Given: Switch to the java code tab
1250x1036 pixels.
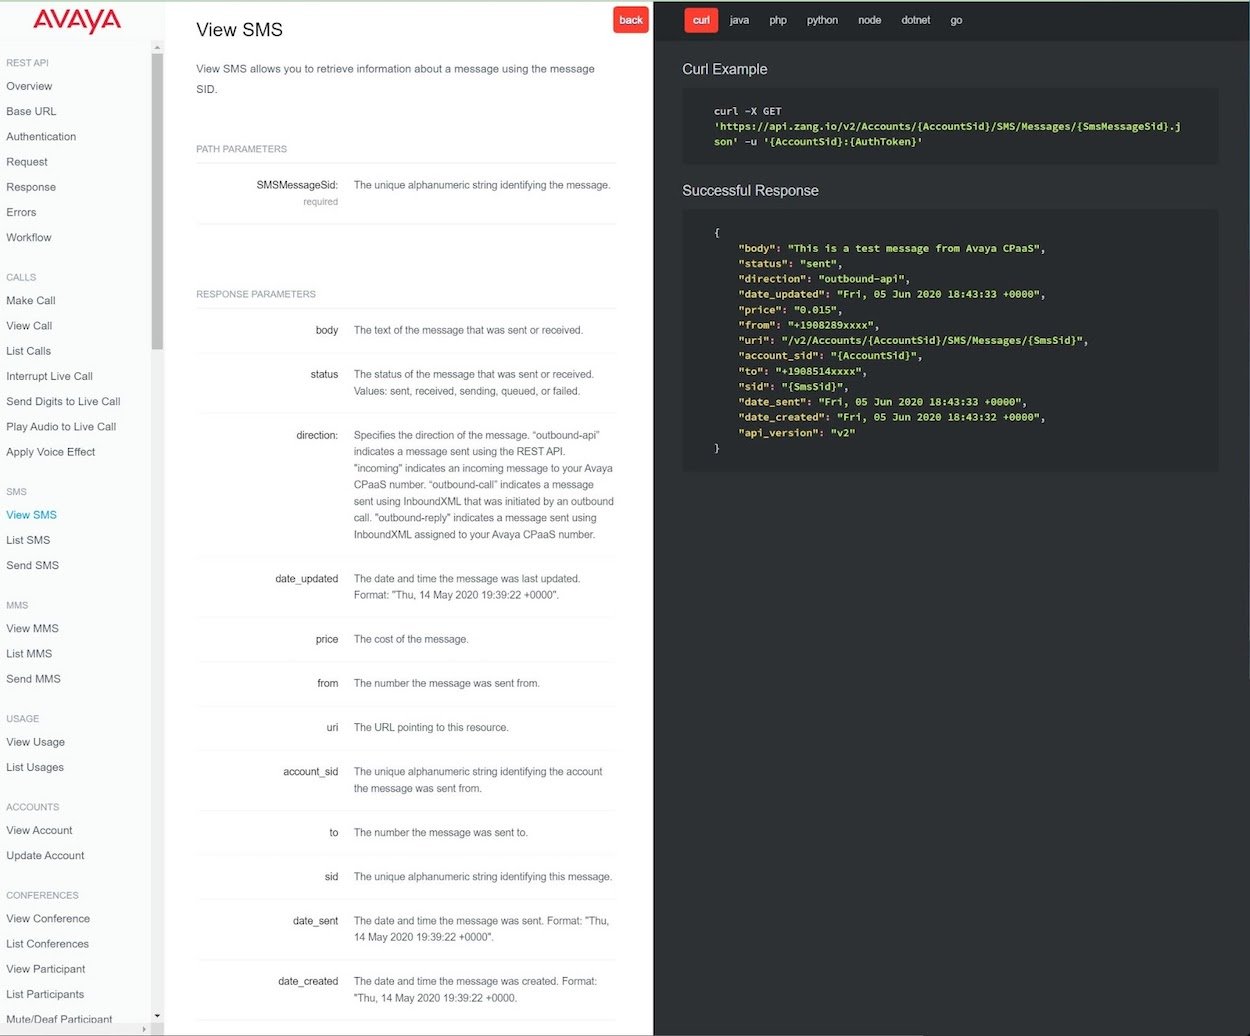Looking at the screenshot, I should click(x=739, y=20).
